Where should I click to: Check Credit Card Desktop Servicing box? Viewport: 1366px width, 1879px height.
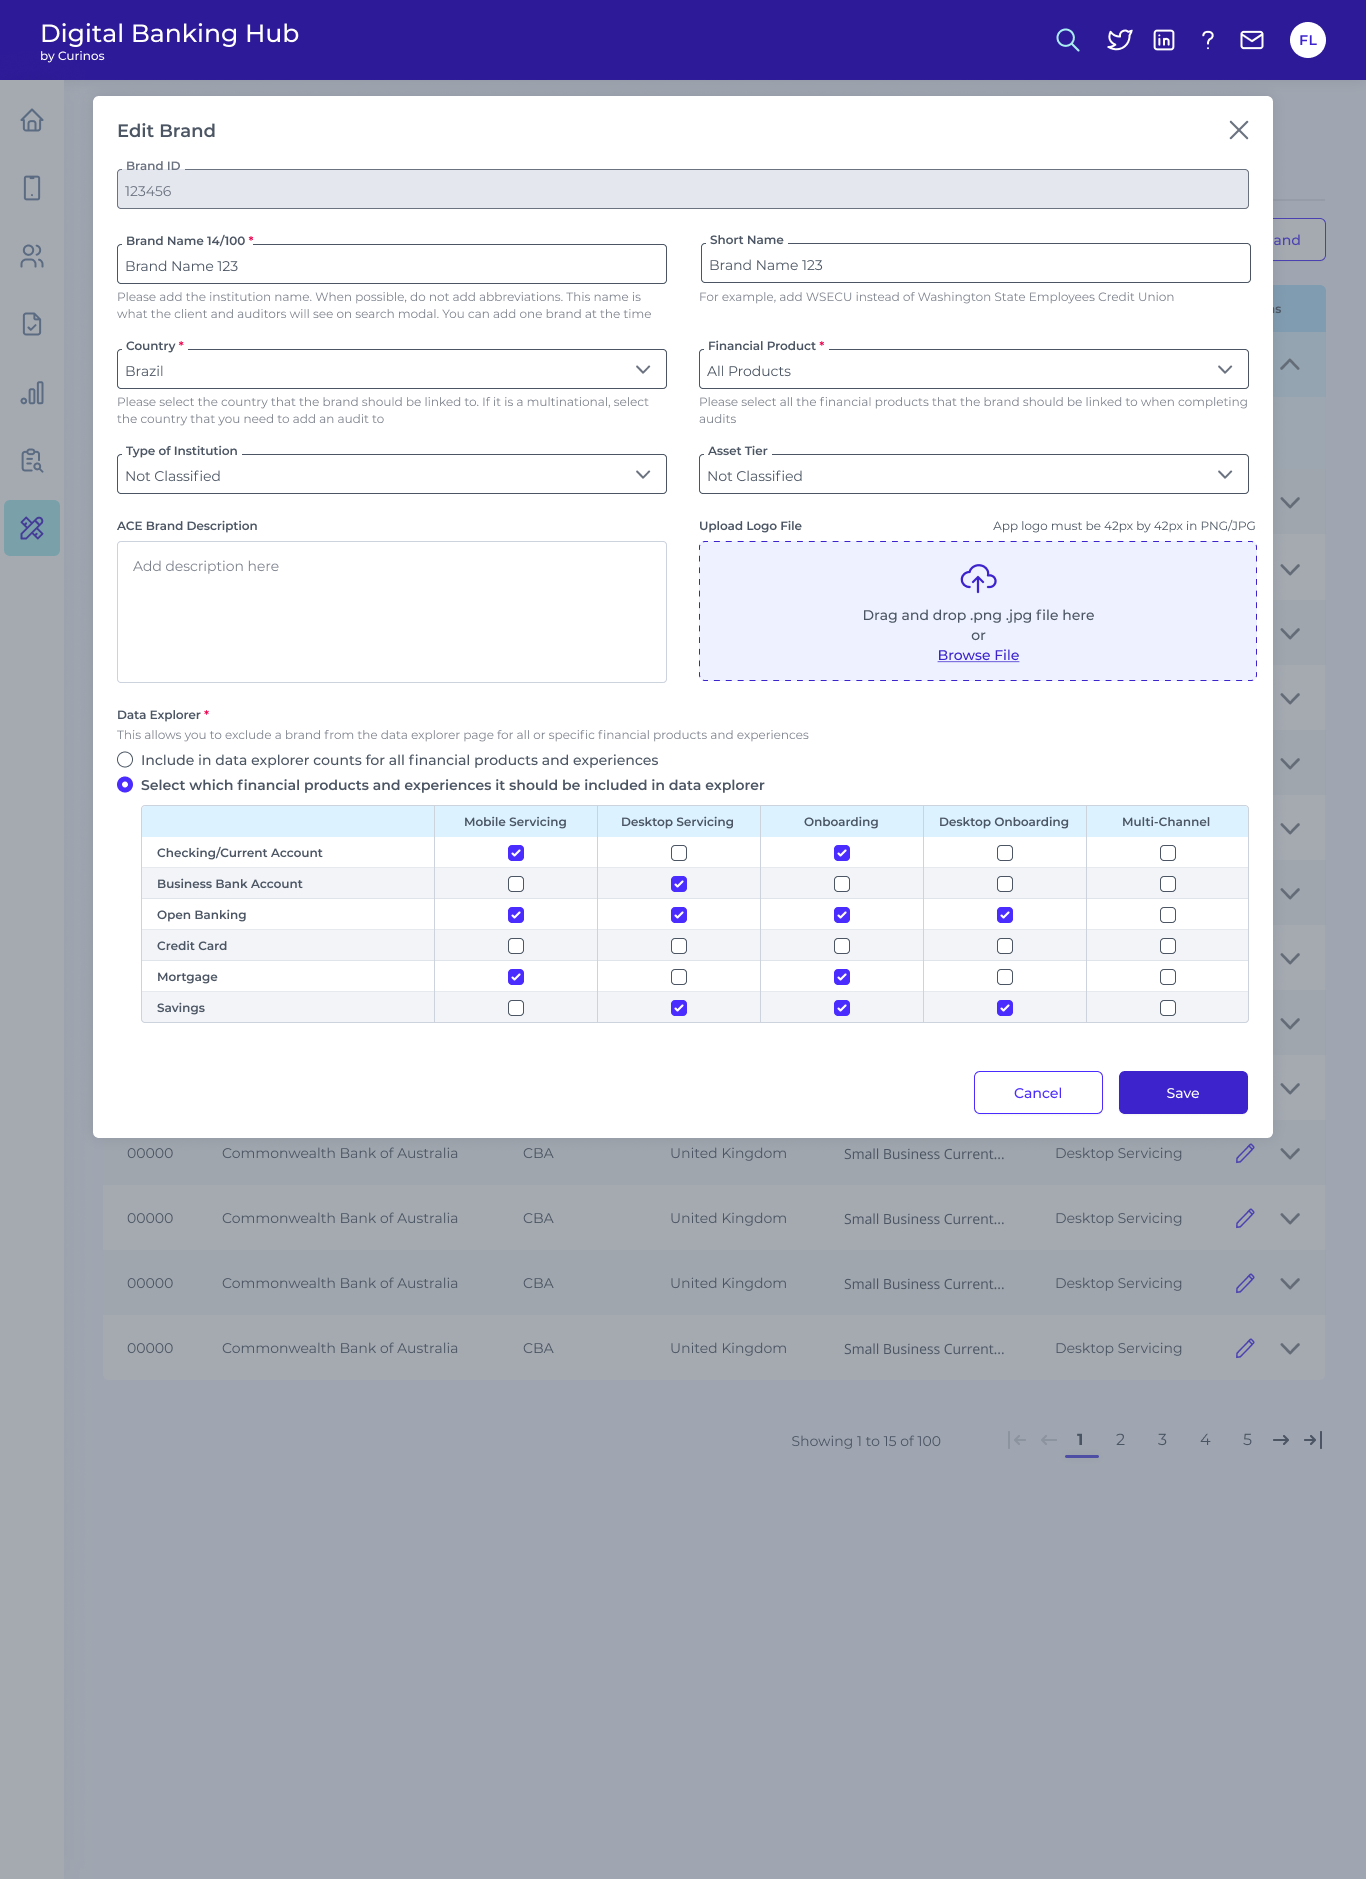coord(679,946)
